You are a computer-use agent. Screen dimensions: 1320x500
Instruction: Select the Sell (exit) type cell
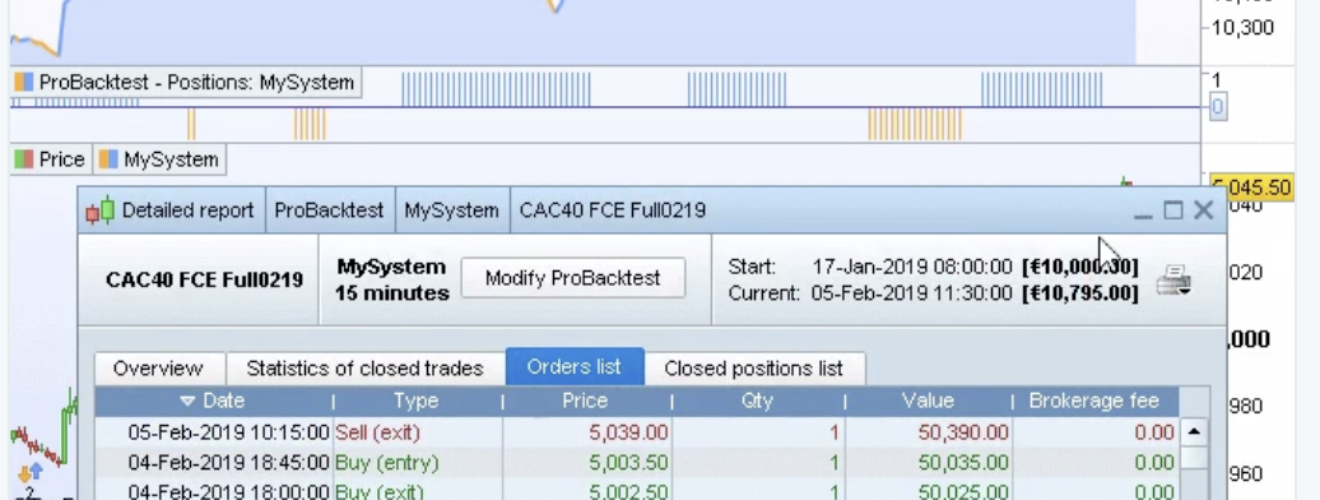click(x=377, y=433)
